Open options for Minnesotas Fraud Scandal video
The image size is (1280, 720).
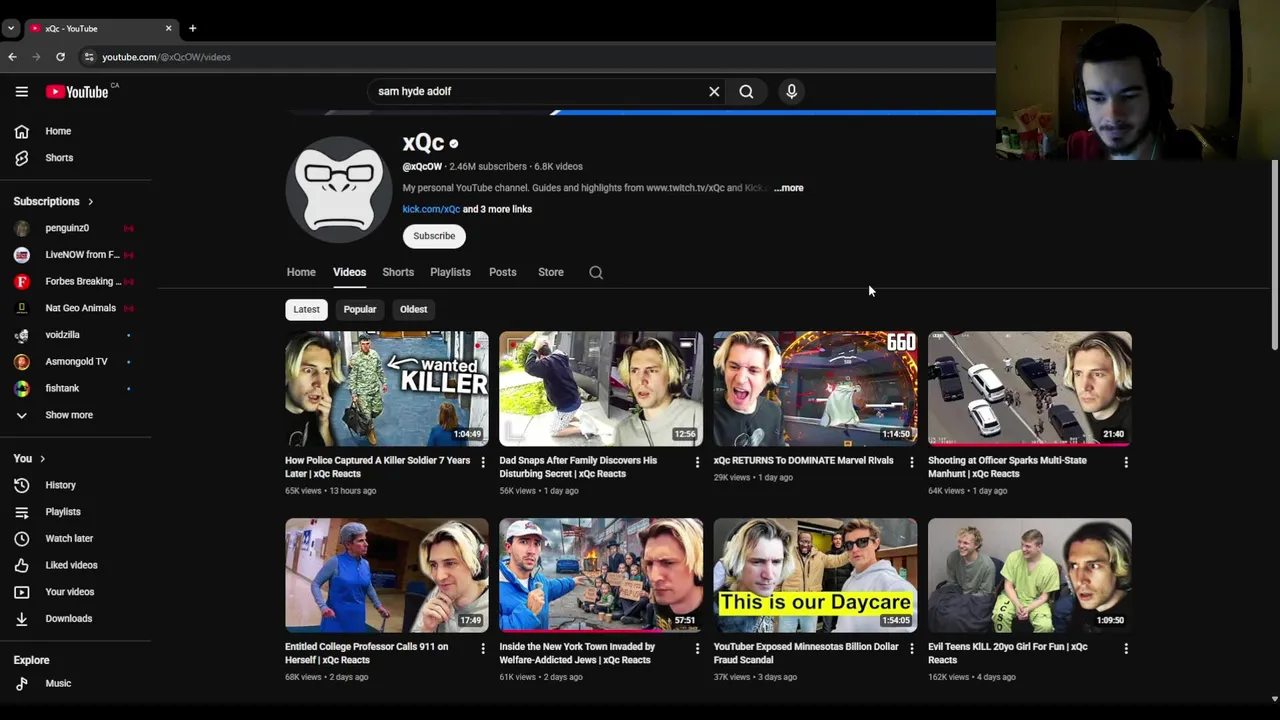[911, 648]
